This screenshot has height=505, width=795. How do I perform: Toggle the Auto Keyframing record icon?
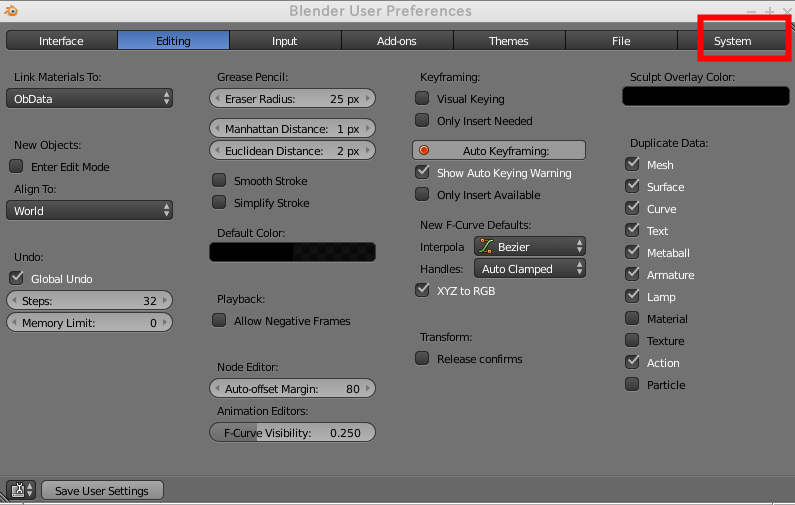pyautogui.click(x=424, y=151)
